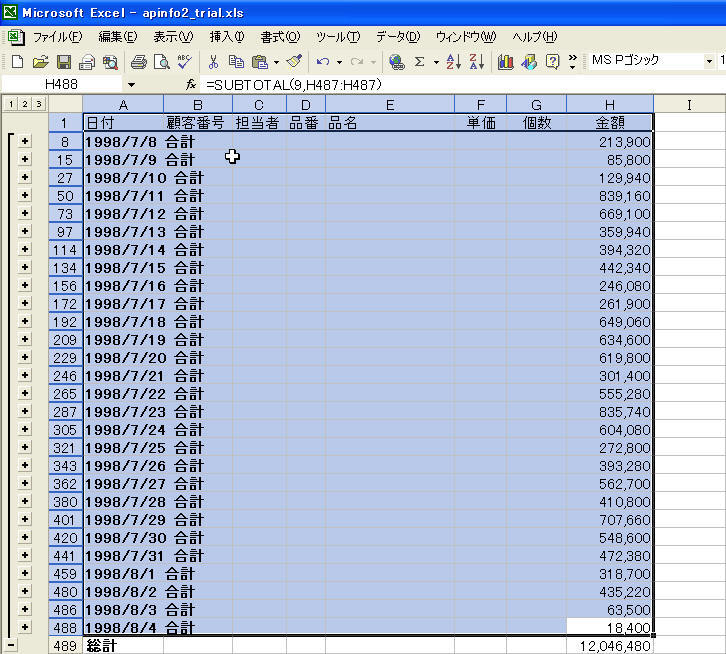
Task: Click outline level 1 button
Action: (x=10, y=104)
